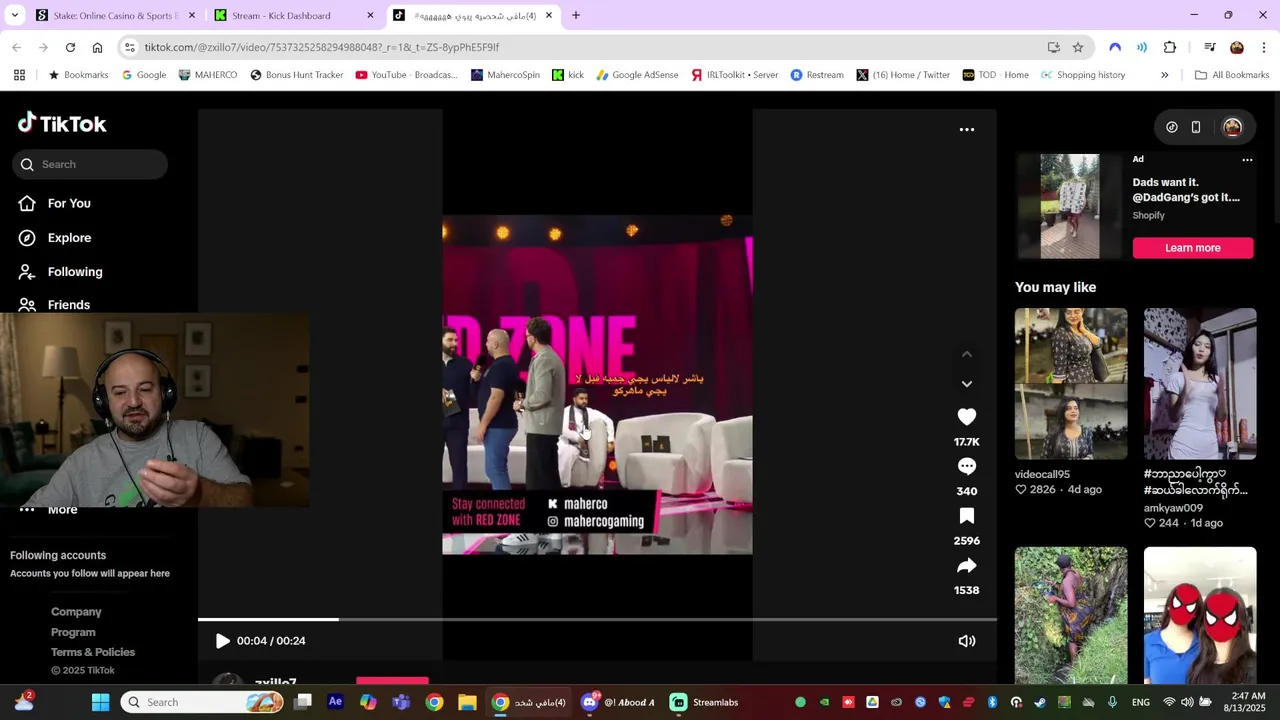Click the TikTok logo
The image size is (1280, 720).
click(62, 123)
